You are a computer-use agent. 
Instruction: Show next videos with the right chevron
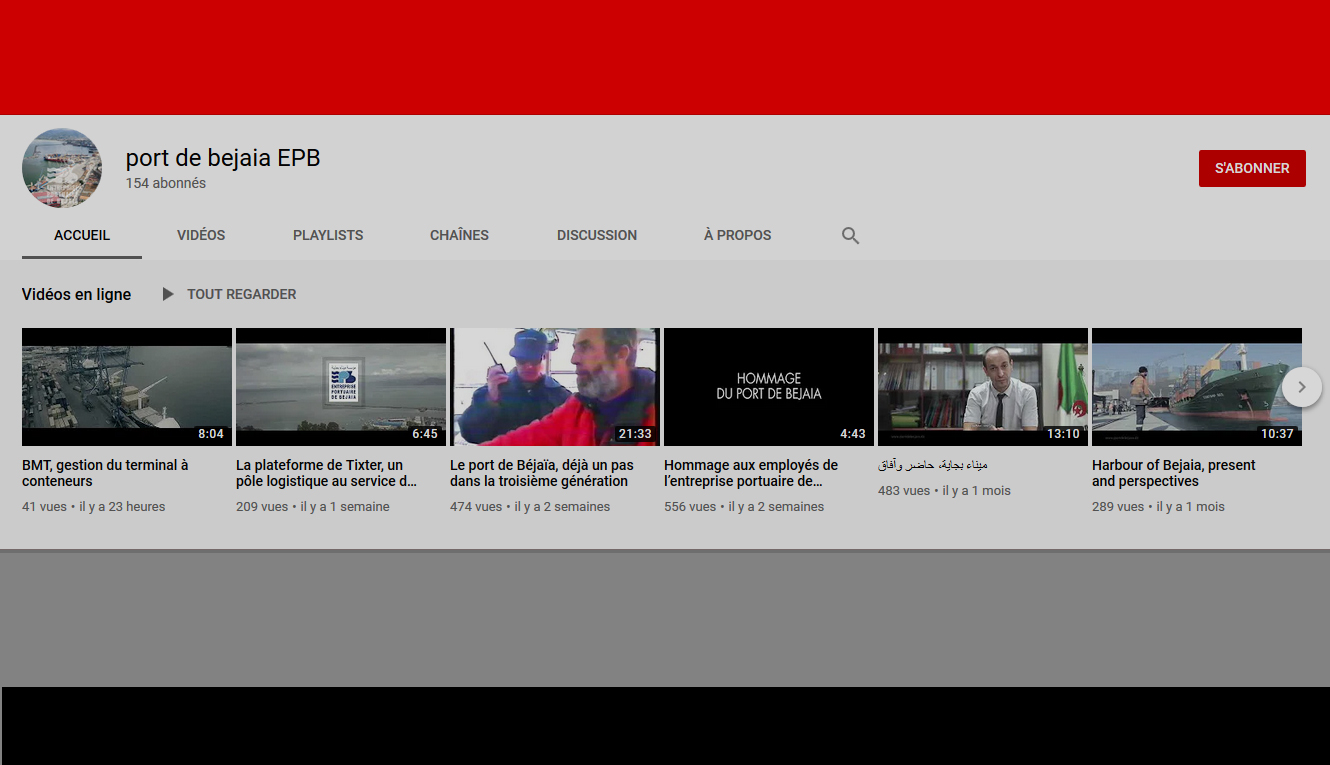coord(1302,387)
